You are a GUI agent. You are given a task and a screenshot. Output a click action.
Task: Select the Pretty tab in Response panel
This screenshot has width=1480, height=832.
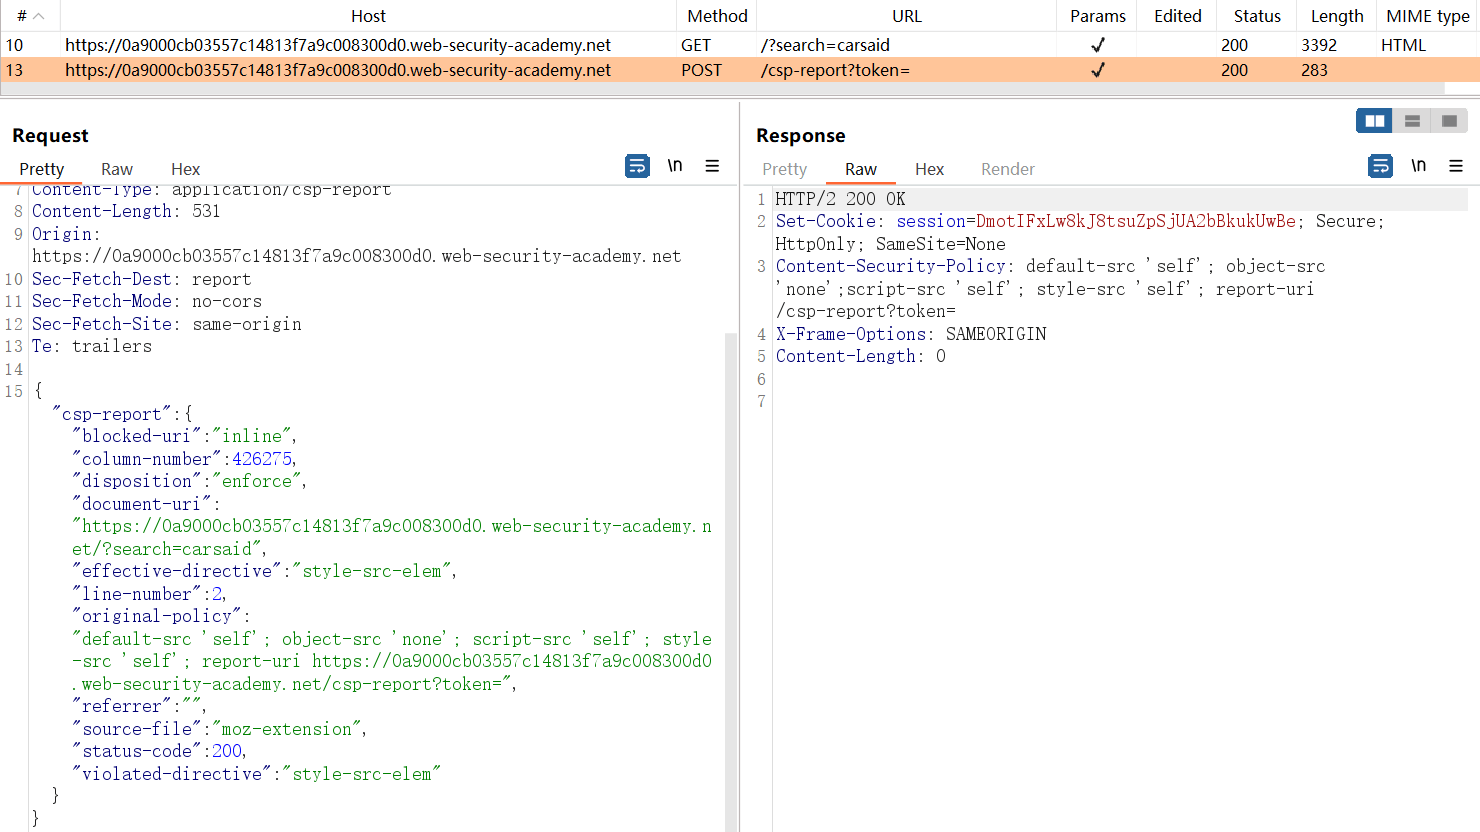pos(784,169)
